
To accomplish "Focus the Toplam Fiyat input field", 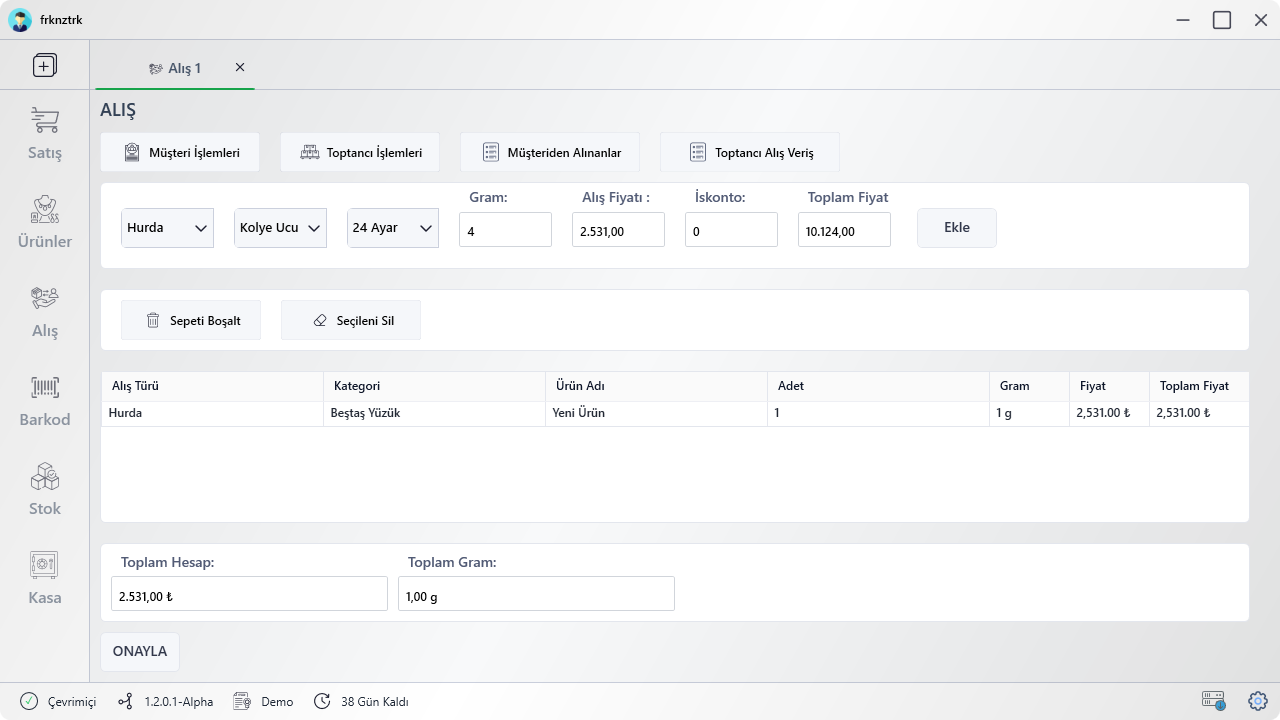I will point(844,230).
